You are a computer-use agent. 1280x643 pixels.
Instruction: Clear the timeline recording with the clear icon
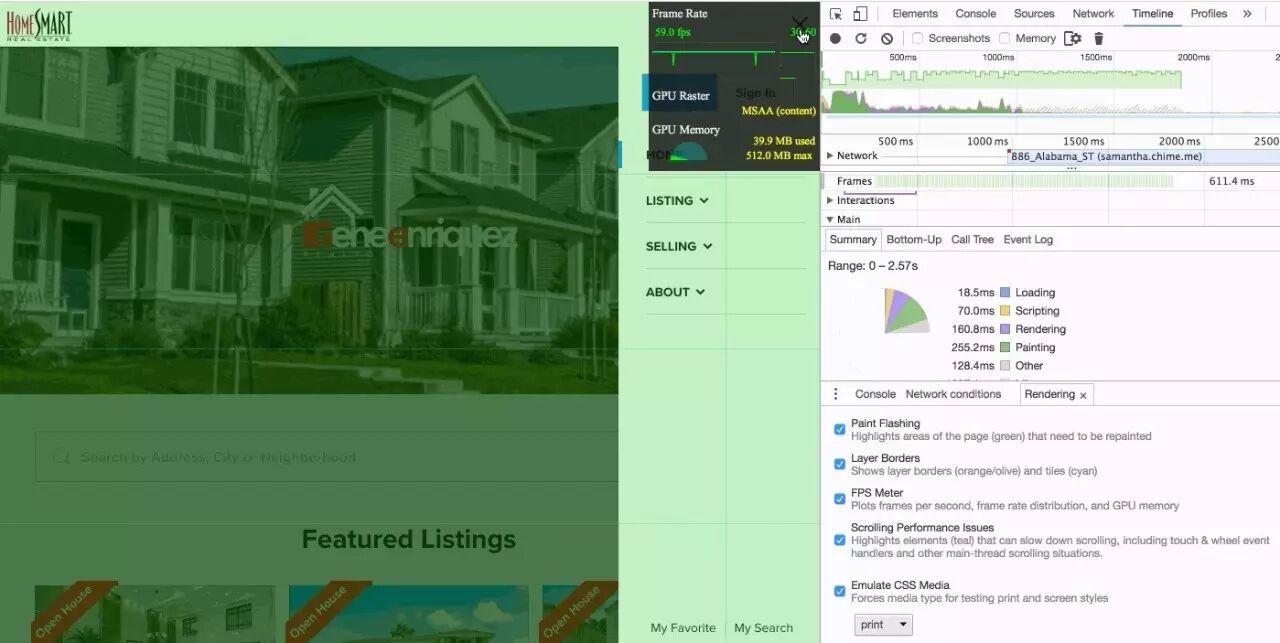coord(887,38)
